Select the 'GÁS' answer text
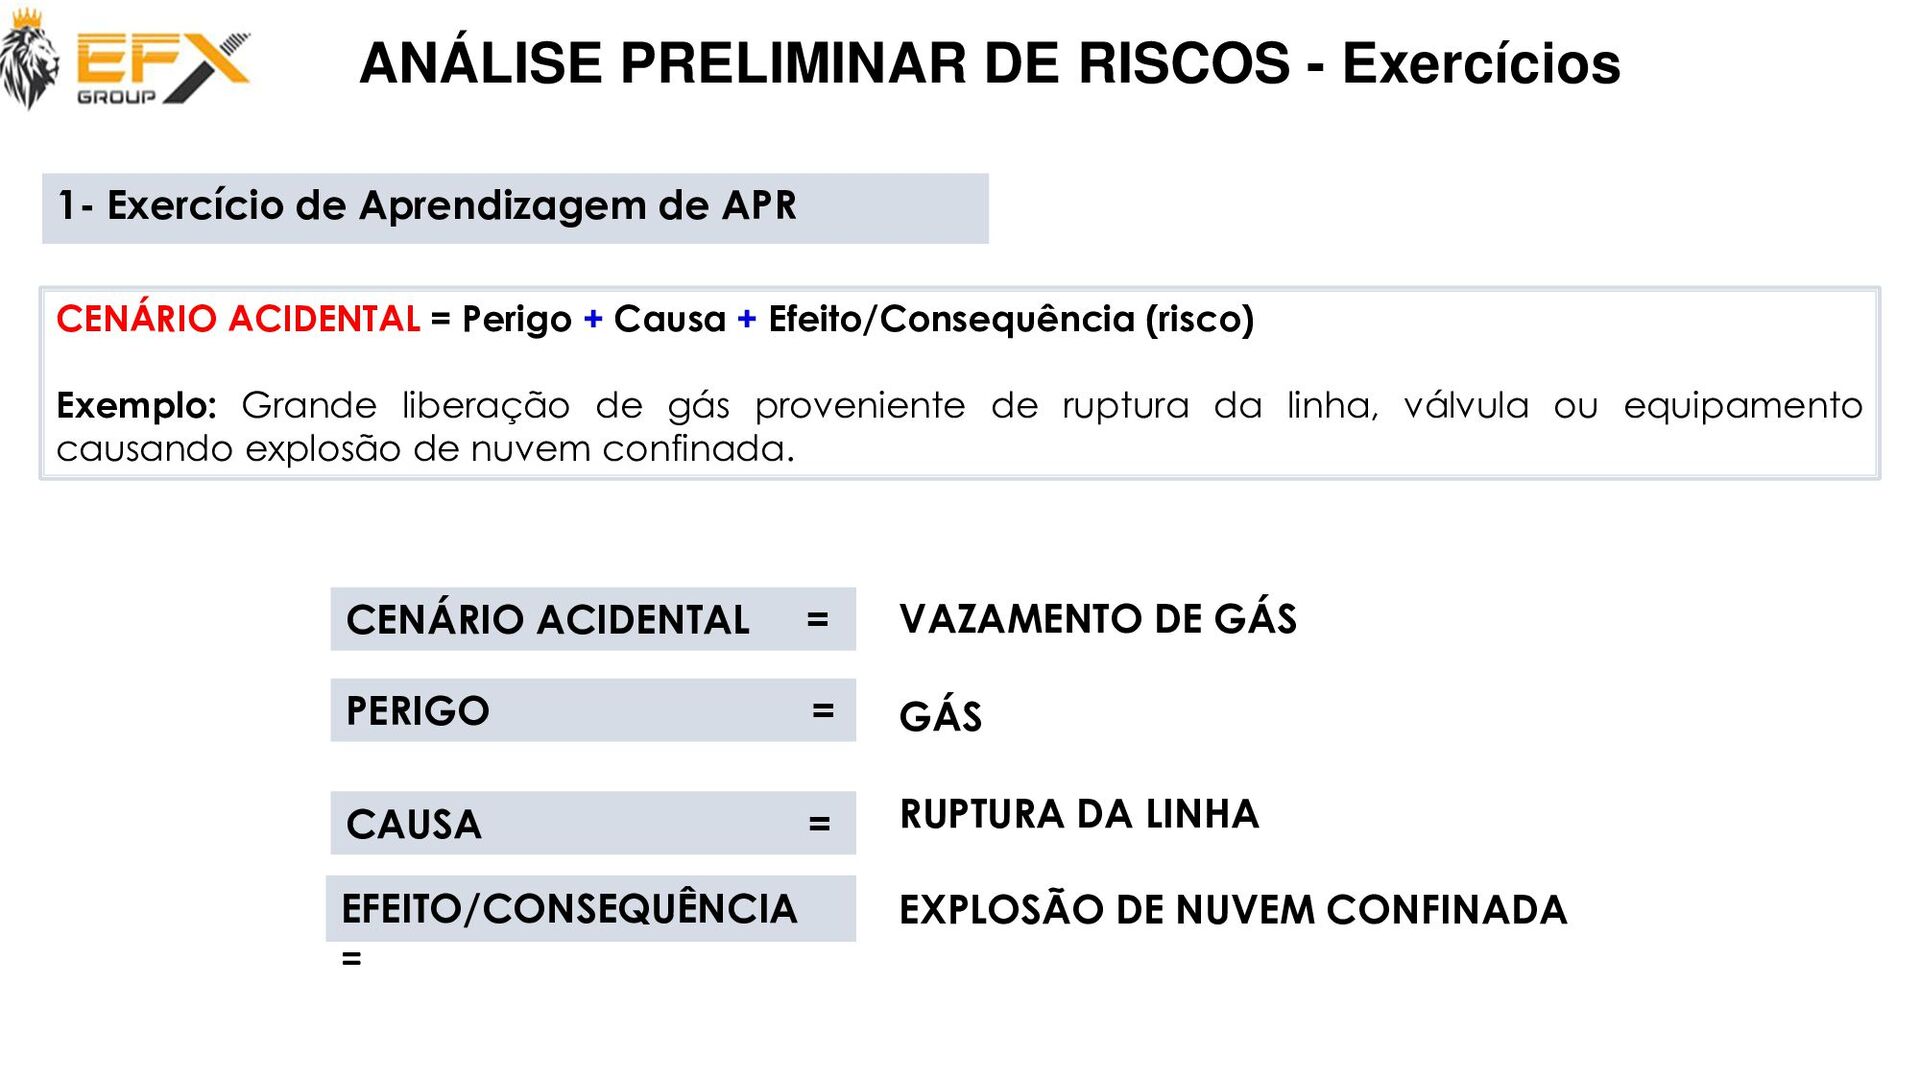Image resolution: width=1920 pixels, height=1080 pixels. [x=941, y=716]
